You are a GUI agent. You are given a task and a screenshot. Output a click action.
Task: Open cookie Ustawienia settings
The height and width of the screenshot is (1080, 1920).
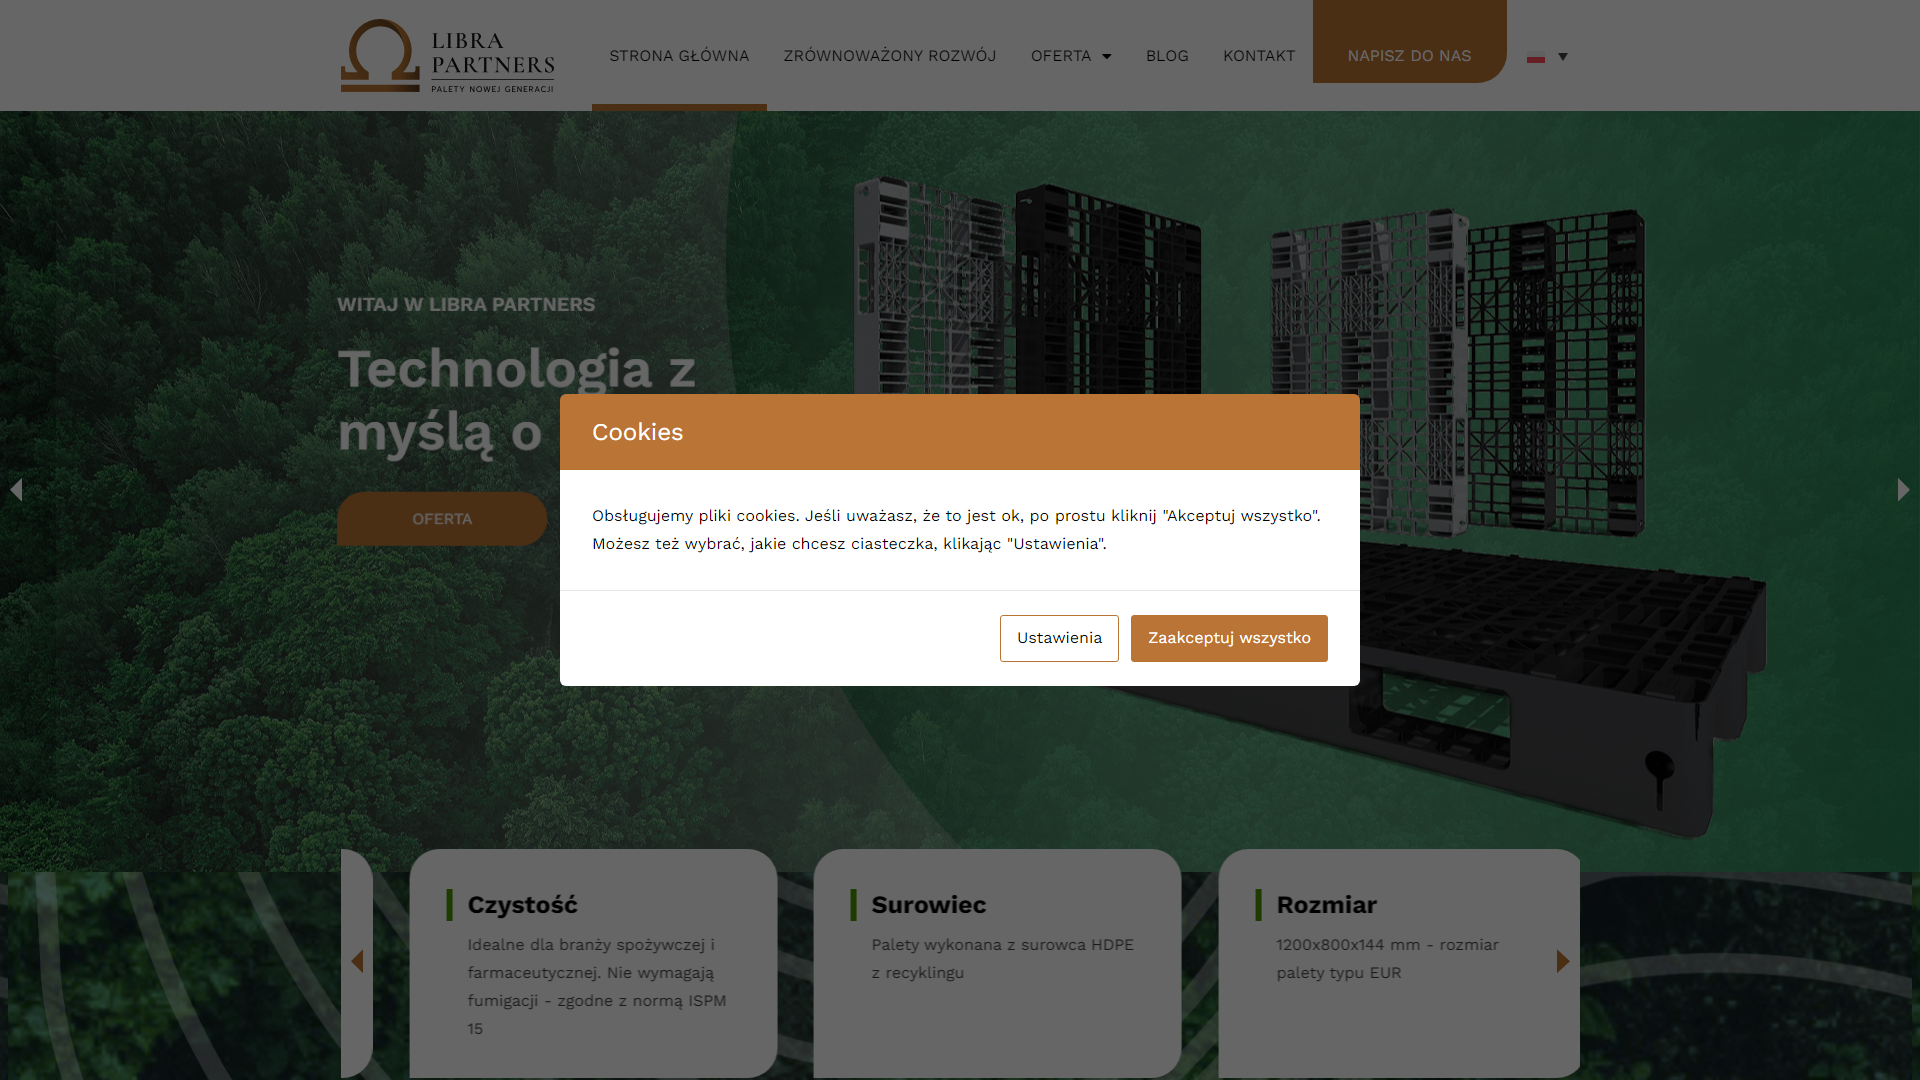1059,638
